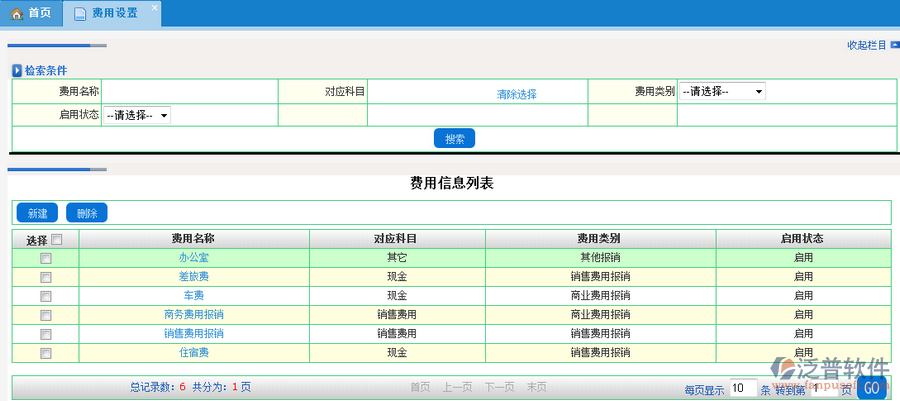The image size is (900, 401).
Task: Close the 费用设置 tab with the x icon
Action: click(154, 8)
